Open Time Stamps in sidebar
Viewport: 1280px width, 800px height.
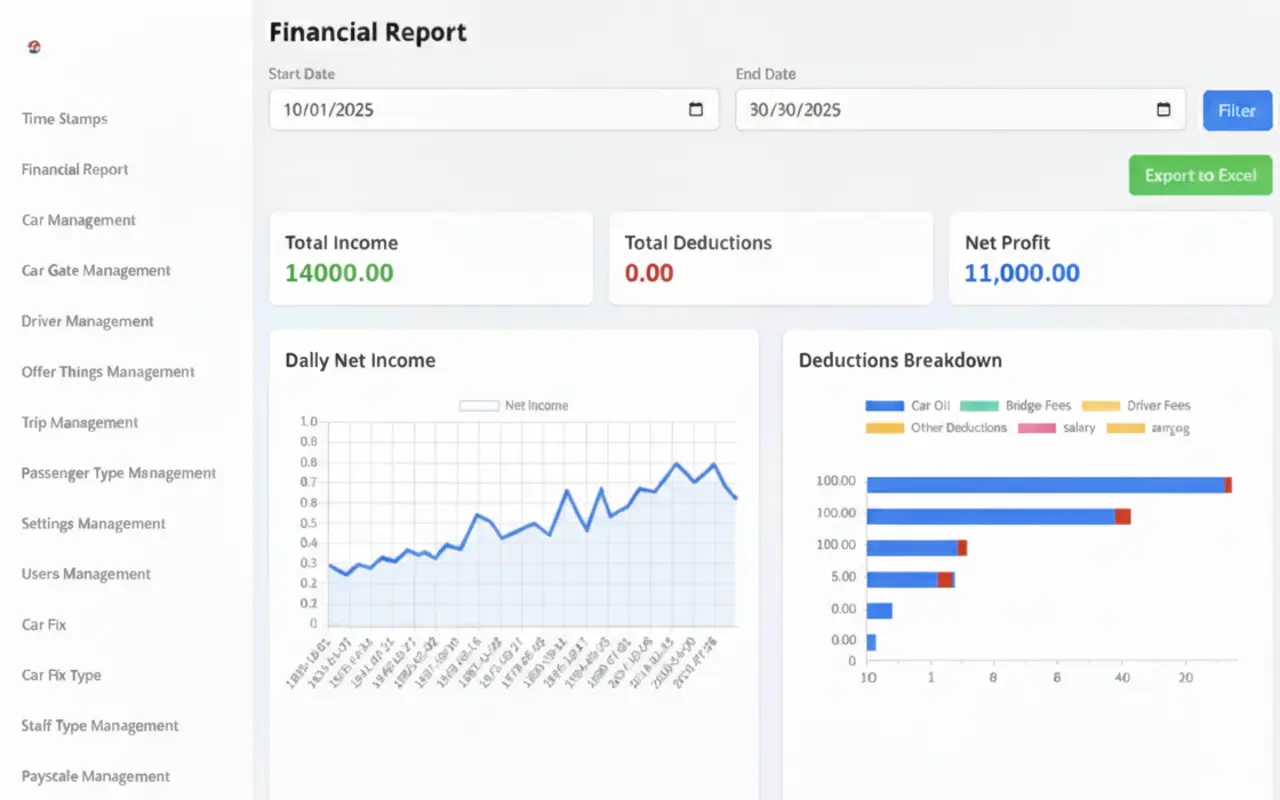tap(65, 119)
